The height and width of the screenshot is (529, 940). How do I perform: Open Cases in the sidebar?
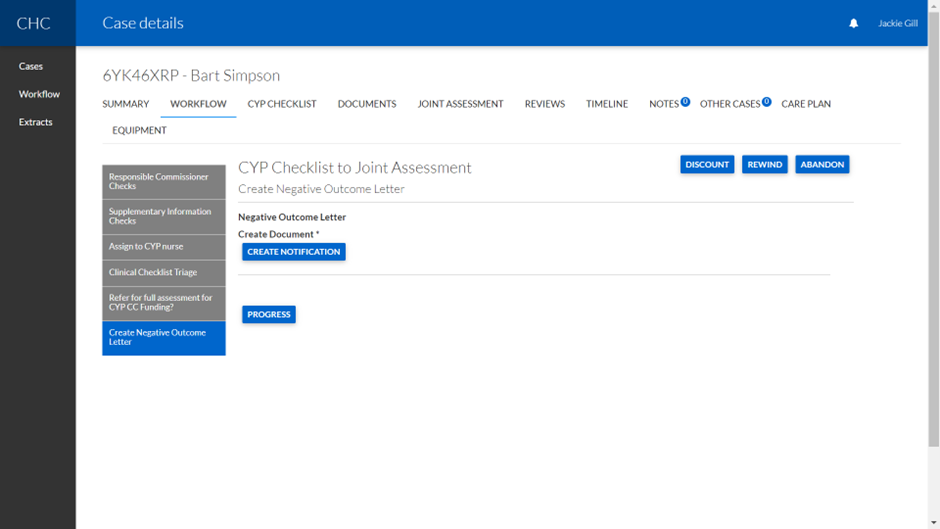[x=31, y=66]
